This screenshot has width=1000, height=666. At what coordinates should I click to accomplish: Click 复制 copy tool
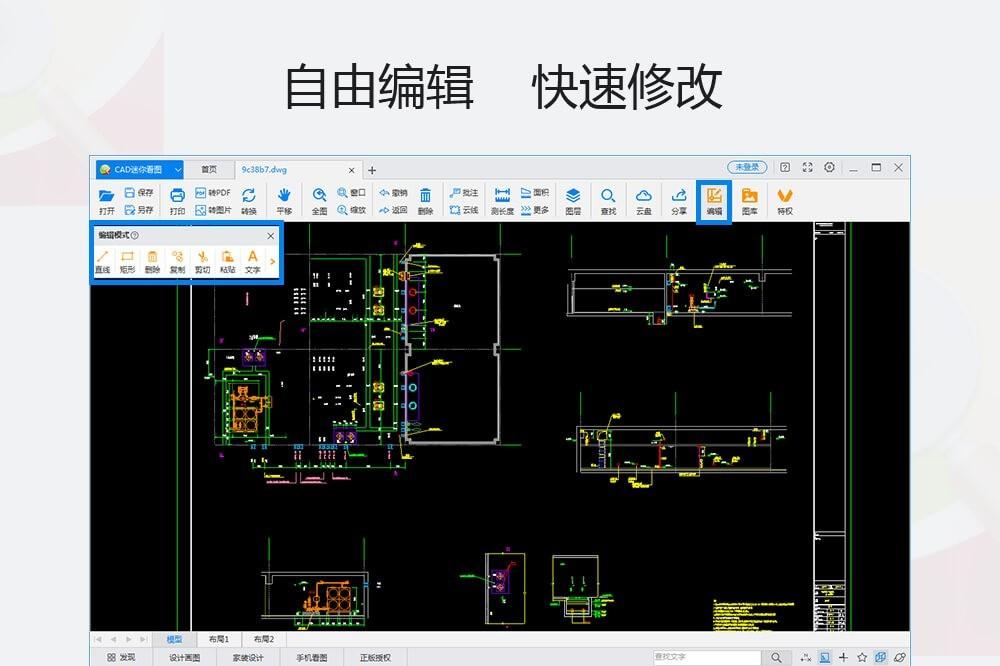point(177,262)
